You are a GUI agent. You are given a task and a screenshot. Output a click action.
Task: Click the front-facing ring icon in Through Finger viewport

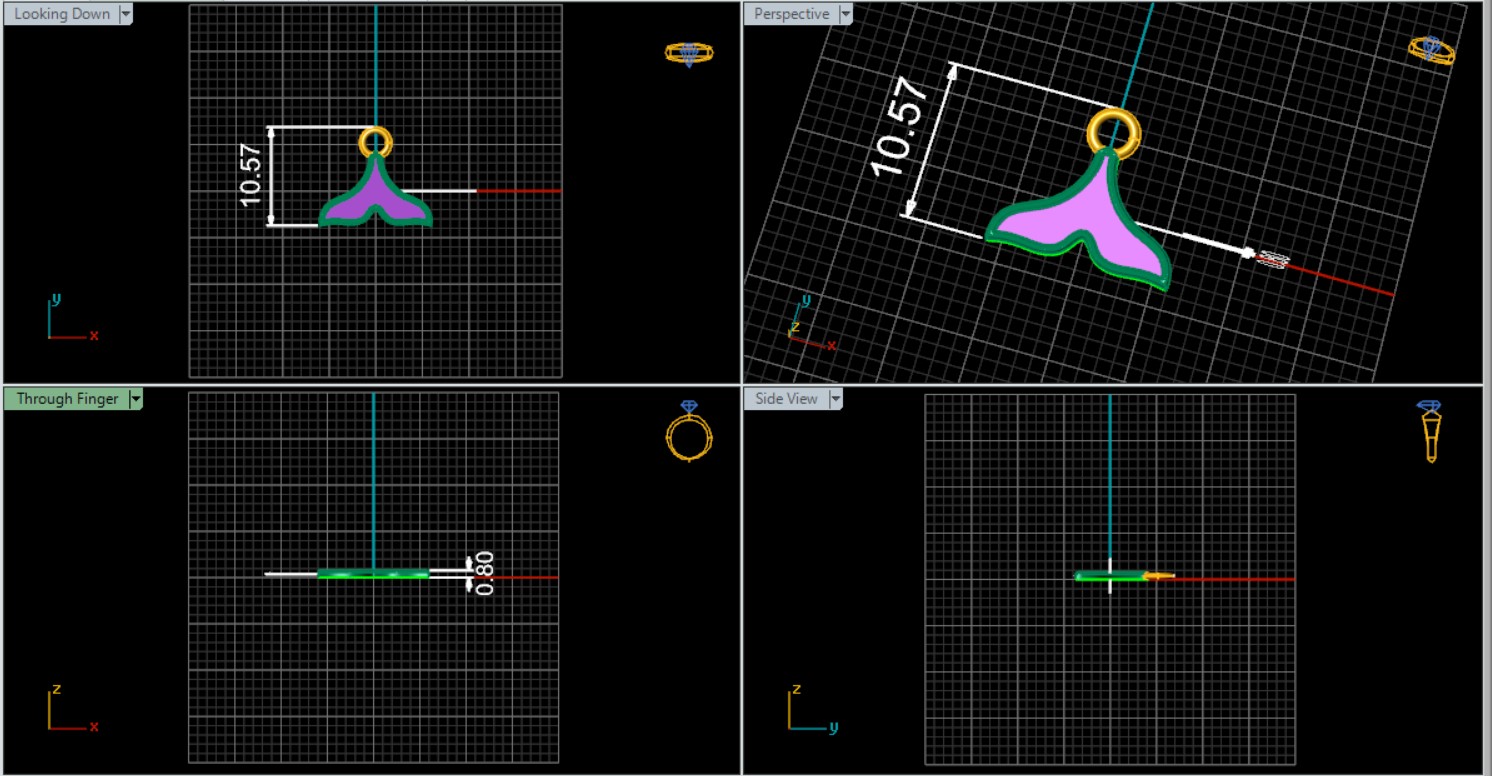click(689, 432)
